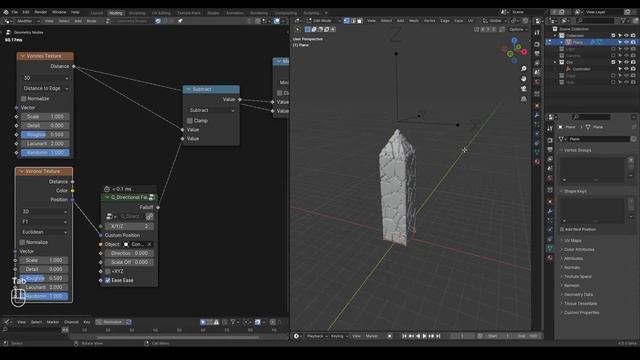640x360 pixels.
Task: Click the X/Y/Z axis field in falloff node
Action: point(129,226)
